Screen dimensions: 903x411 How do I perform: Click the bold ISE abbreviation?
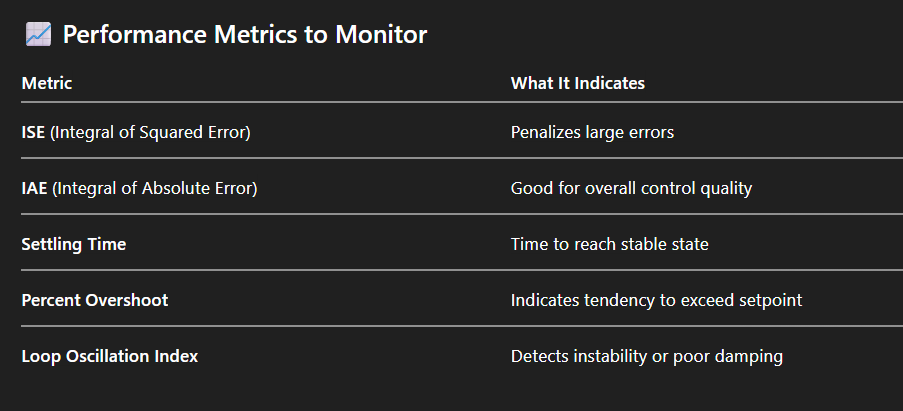[x=33, y=132]
